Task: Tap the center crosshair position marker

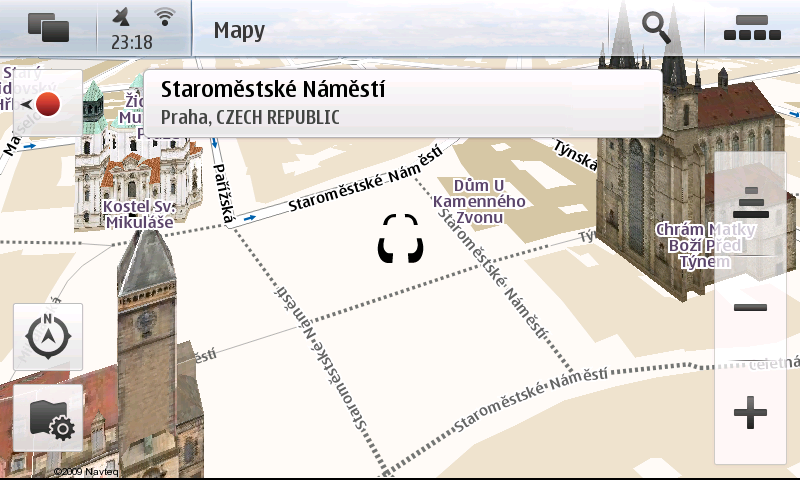Action: [401, 239]
